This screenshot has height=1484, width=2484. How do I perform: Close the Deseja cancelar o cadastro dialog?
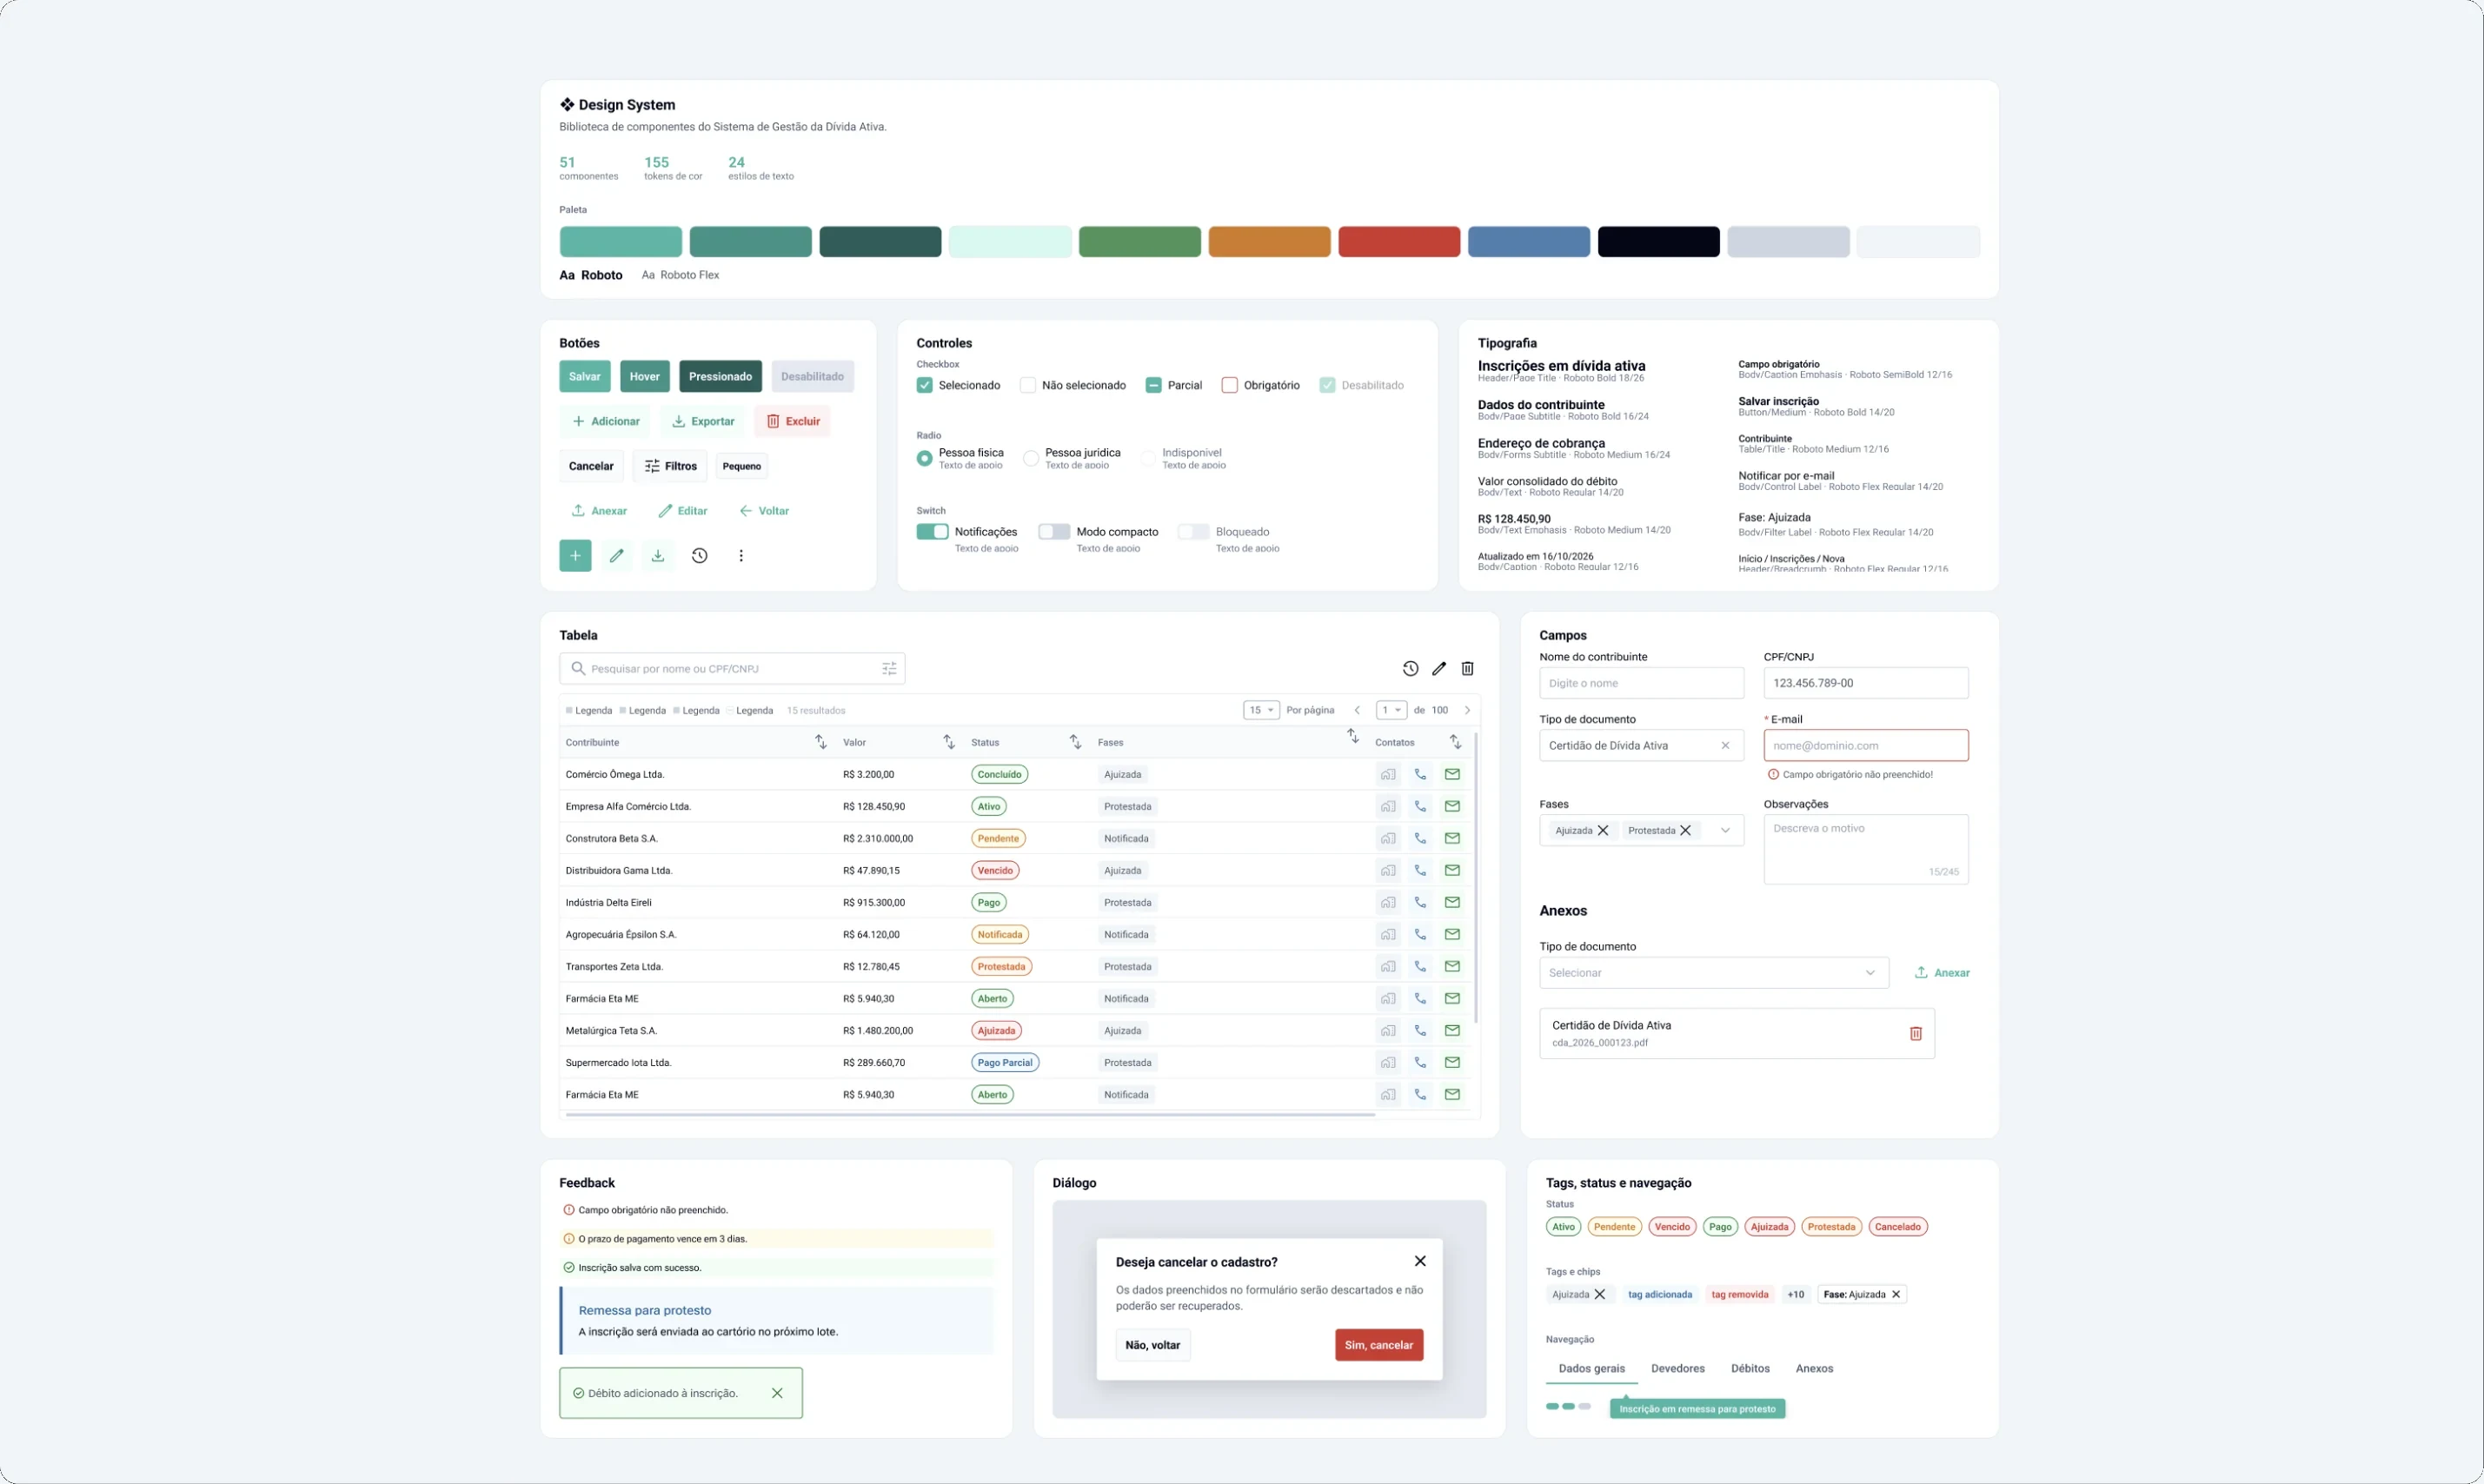pyautogui.click(x=1420, y=1261)
